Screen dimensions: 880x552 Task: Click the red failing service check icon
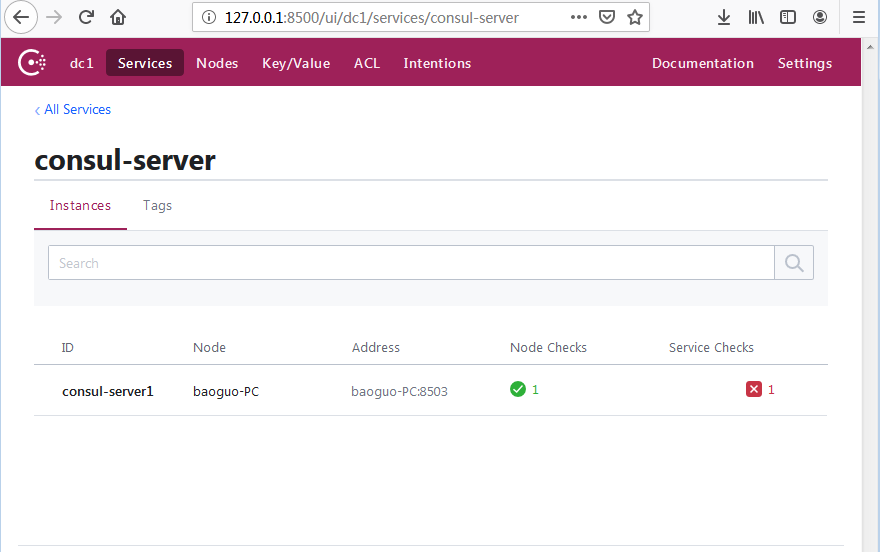coord(754,389)
